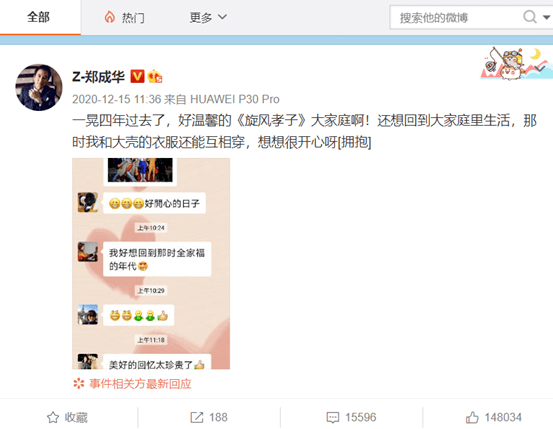Open the post timestamp 2020-12-15 11:36
553x429 pixels.
116,99
